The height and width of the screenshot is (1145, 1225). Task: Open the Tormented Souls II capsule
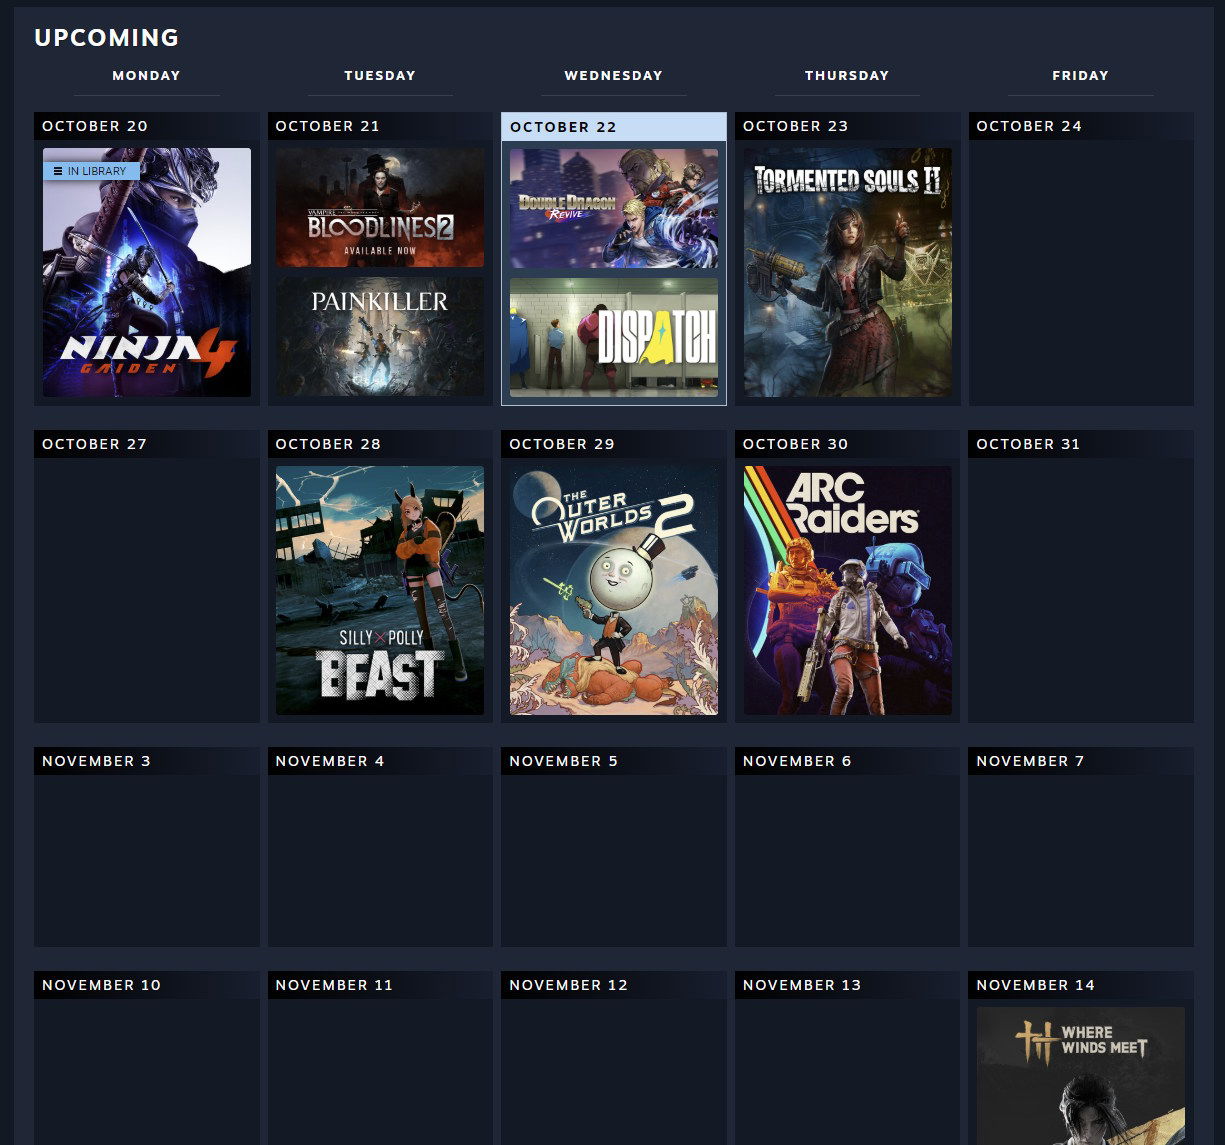click(x=847, y=272)
